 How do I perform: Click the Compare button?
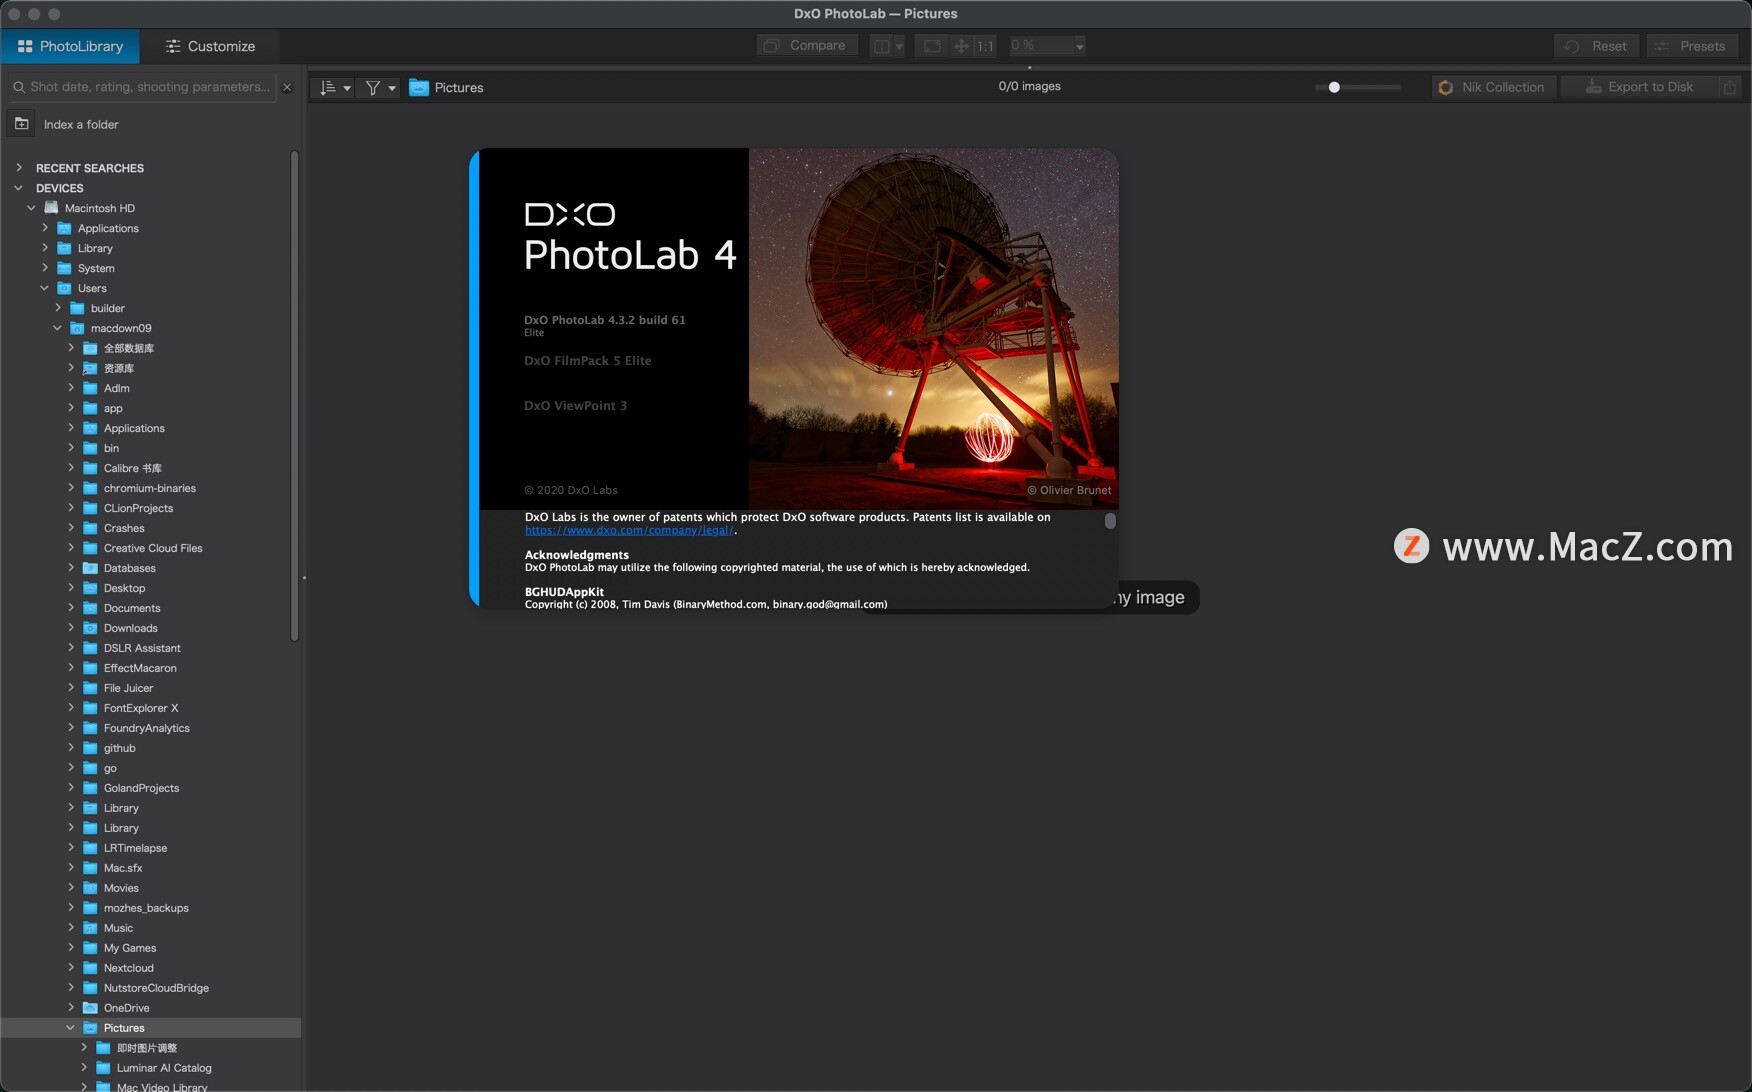tap(806, 45)
